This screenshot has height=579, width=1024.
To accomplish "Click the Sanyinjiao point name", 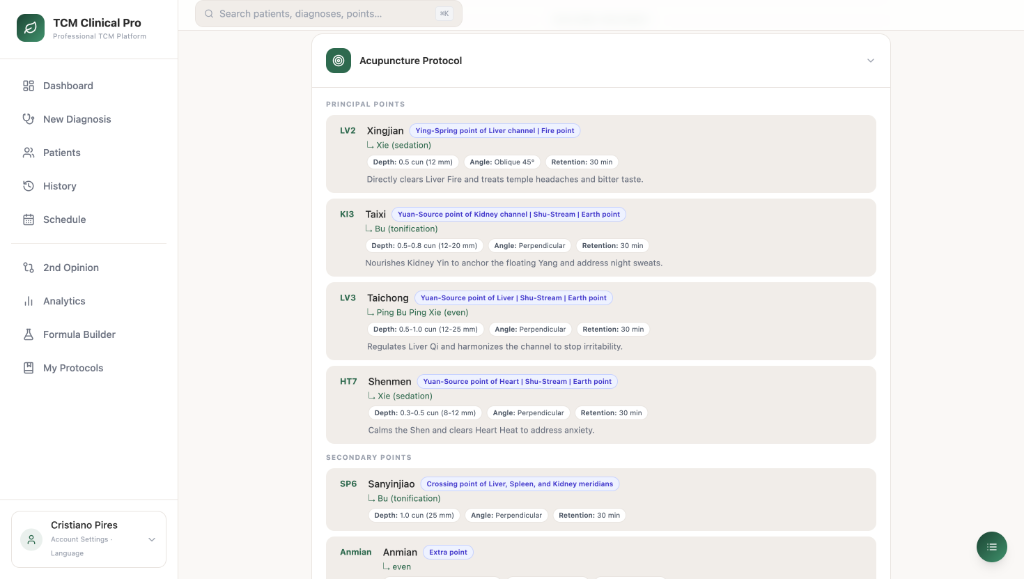I will tap(391, 484).
